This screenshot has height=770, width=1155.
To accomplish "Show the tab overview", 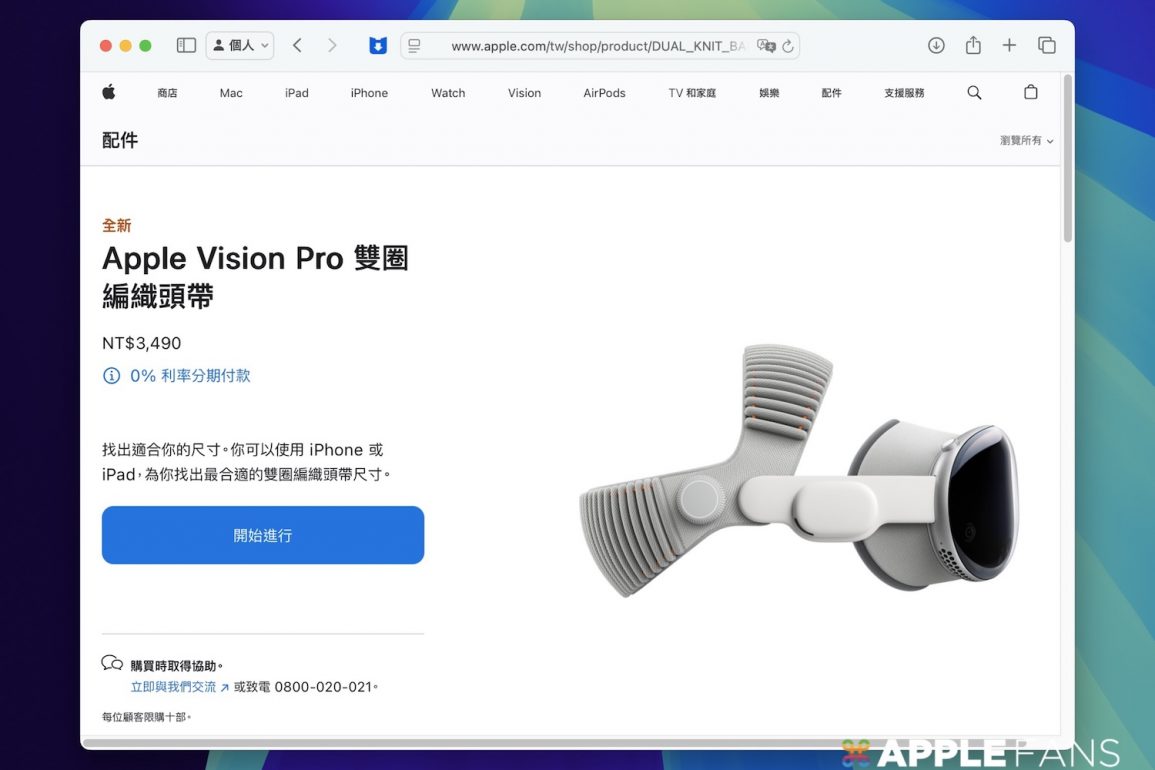I will (1046, 45).
